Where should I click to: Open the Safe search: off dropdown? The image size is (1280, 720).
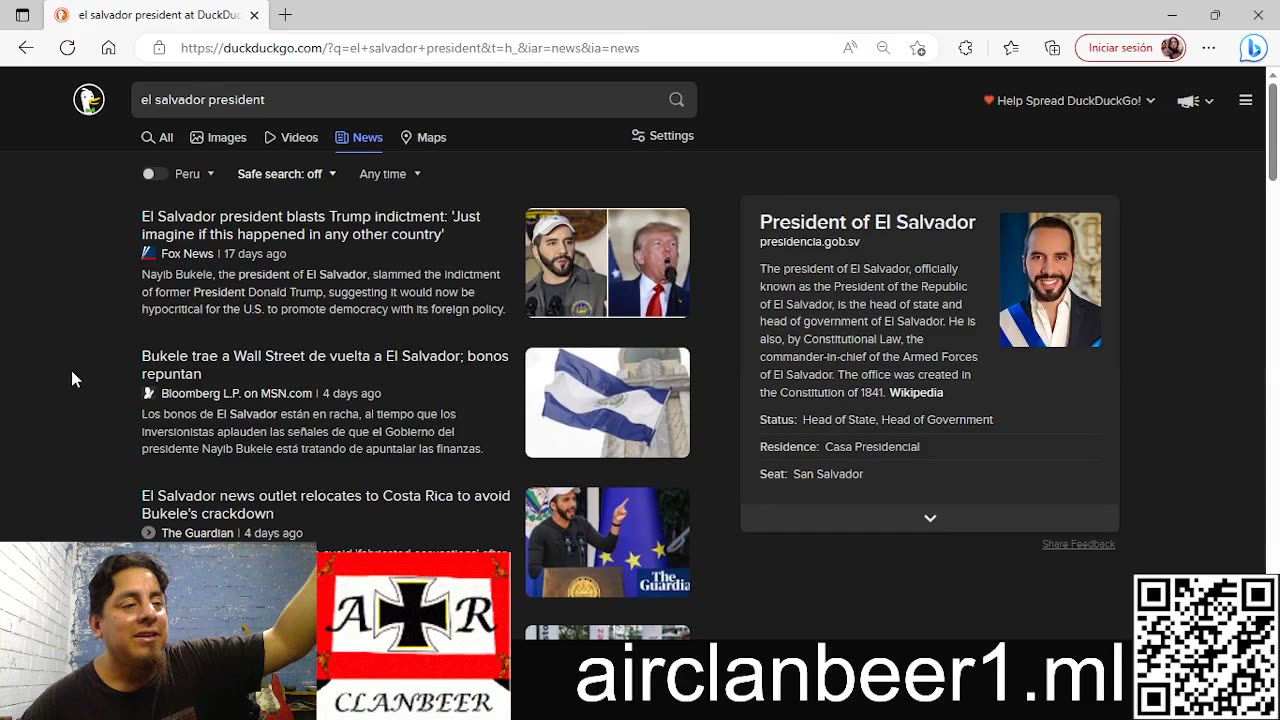pos(287,174)
